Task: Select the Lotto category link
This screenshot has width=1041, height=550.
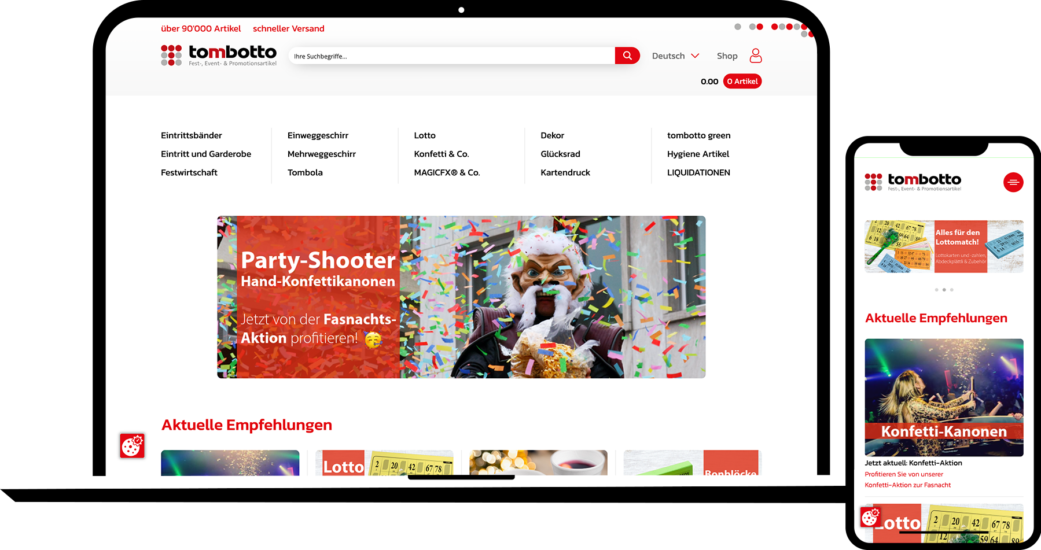Action: pos(425,135)
